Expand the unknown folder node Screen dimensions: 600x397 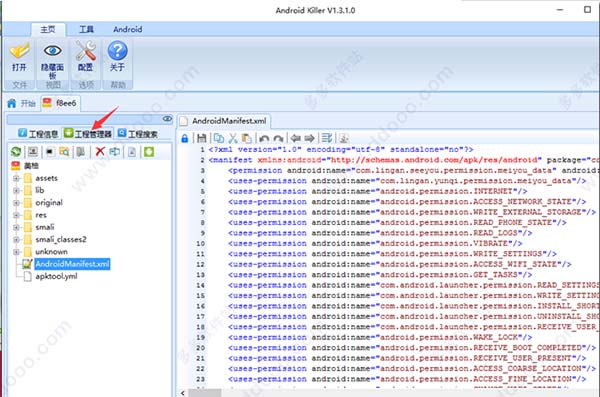16,252
